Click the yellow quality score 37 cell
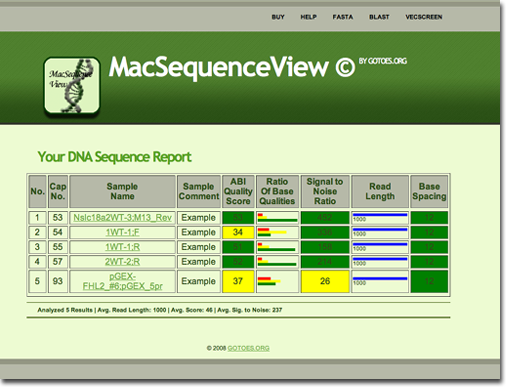Image resolution: width=512 pixels, height=391 pixels. 238,281
